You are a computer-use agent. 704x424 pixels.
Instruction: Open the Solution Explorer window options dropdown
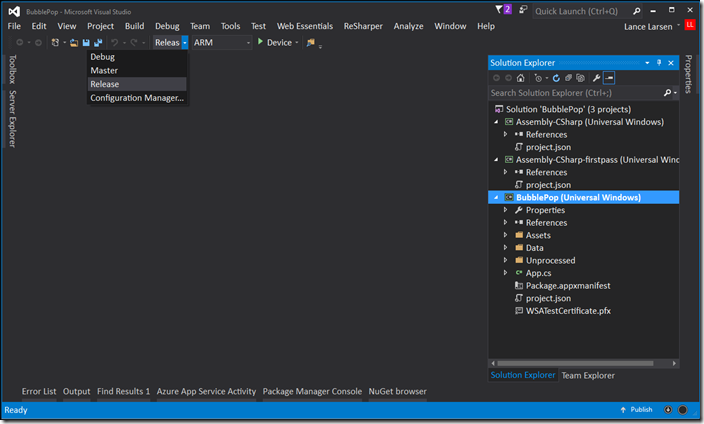pyautogui.click(x=647, y=63)
